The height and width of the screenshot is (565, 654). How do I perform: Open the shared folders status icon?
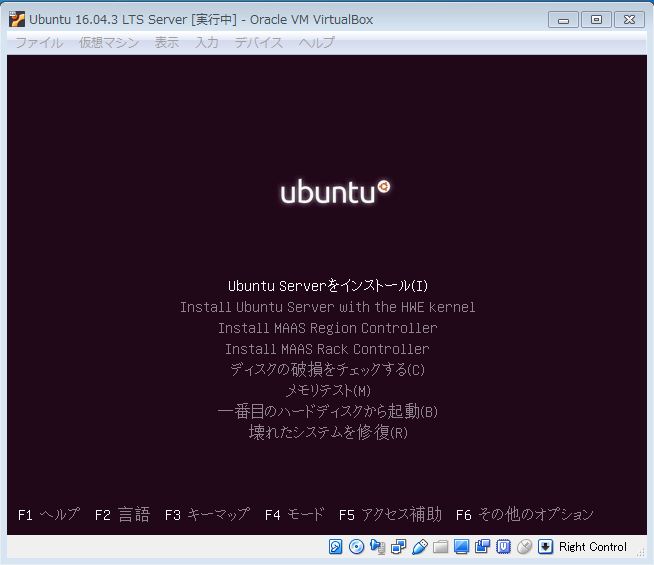pyautogui.click(x=440, y=547)
